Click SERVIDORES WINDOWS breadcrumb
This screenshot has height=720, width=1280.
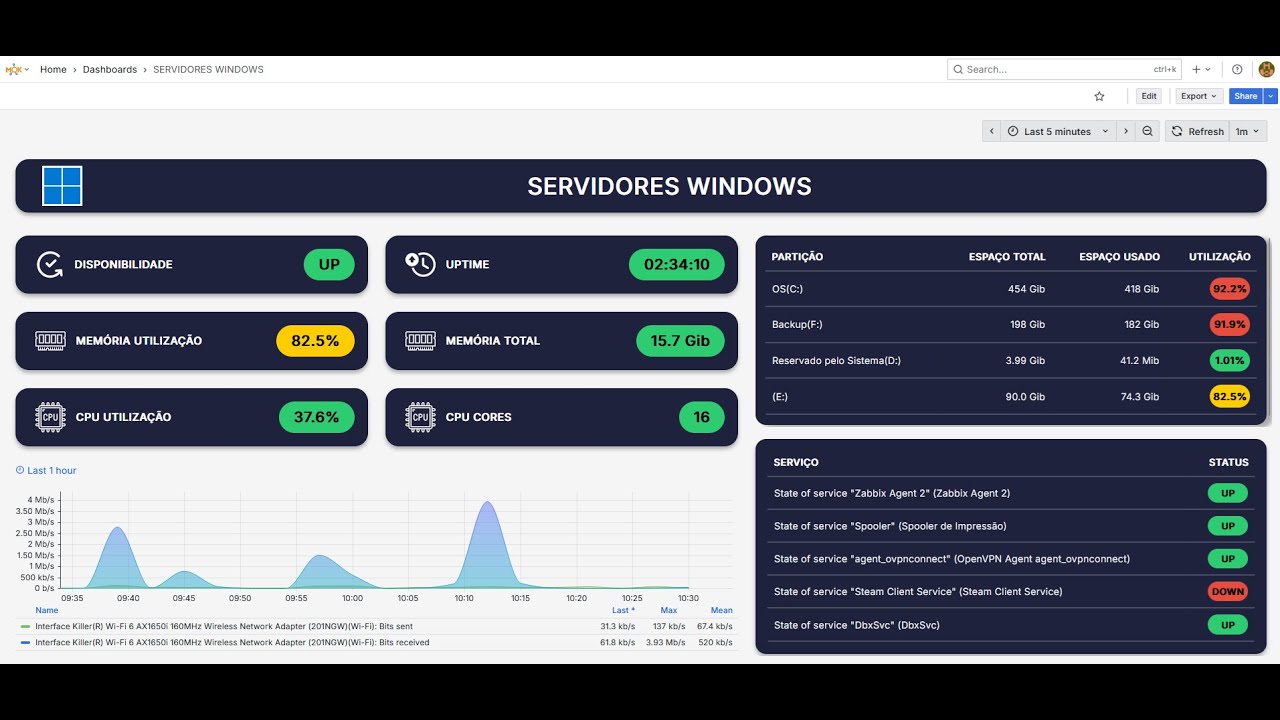(208, 69)
